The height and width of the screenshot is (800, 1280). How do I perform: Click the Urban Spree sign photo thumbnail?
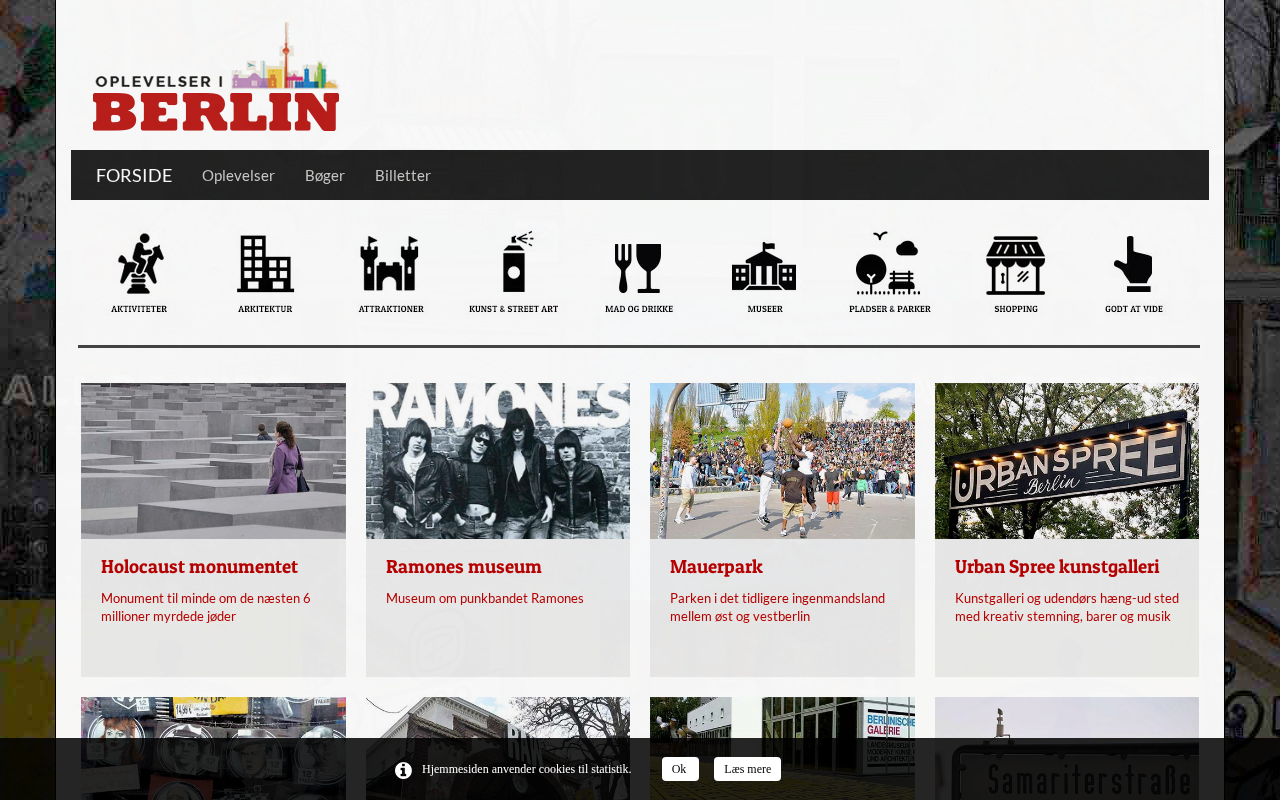coord(1067,461)
